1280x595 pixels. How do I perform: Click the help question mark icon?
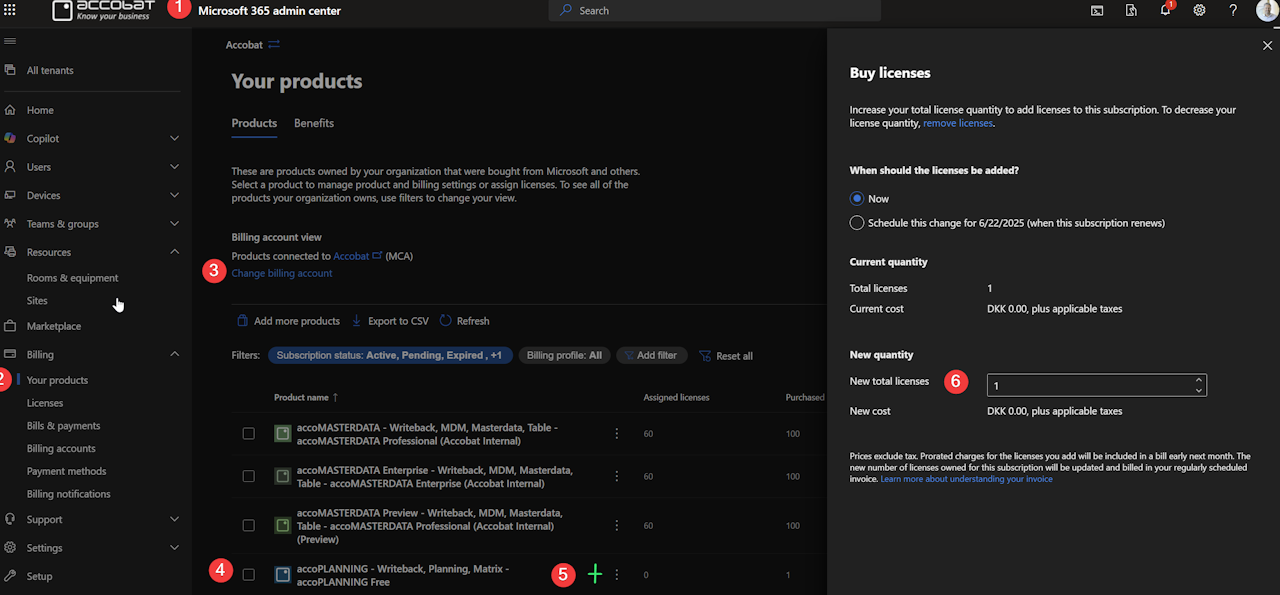point(1233,10)
